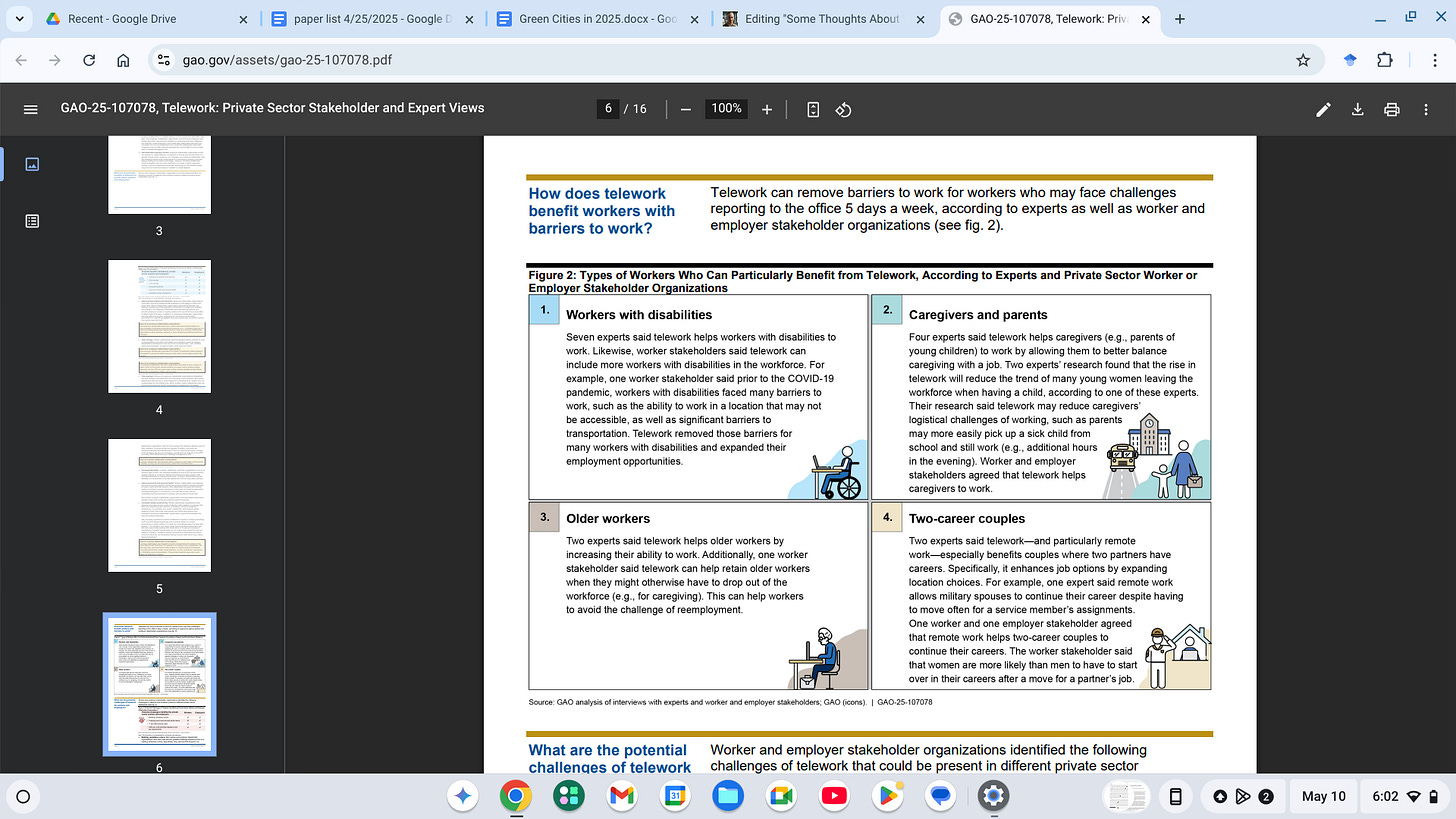Open Settings gear from the shelf
This screenshot has height=819, width=1456.
pos(993,796)
